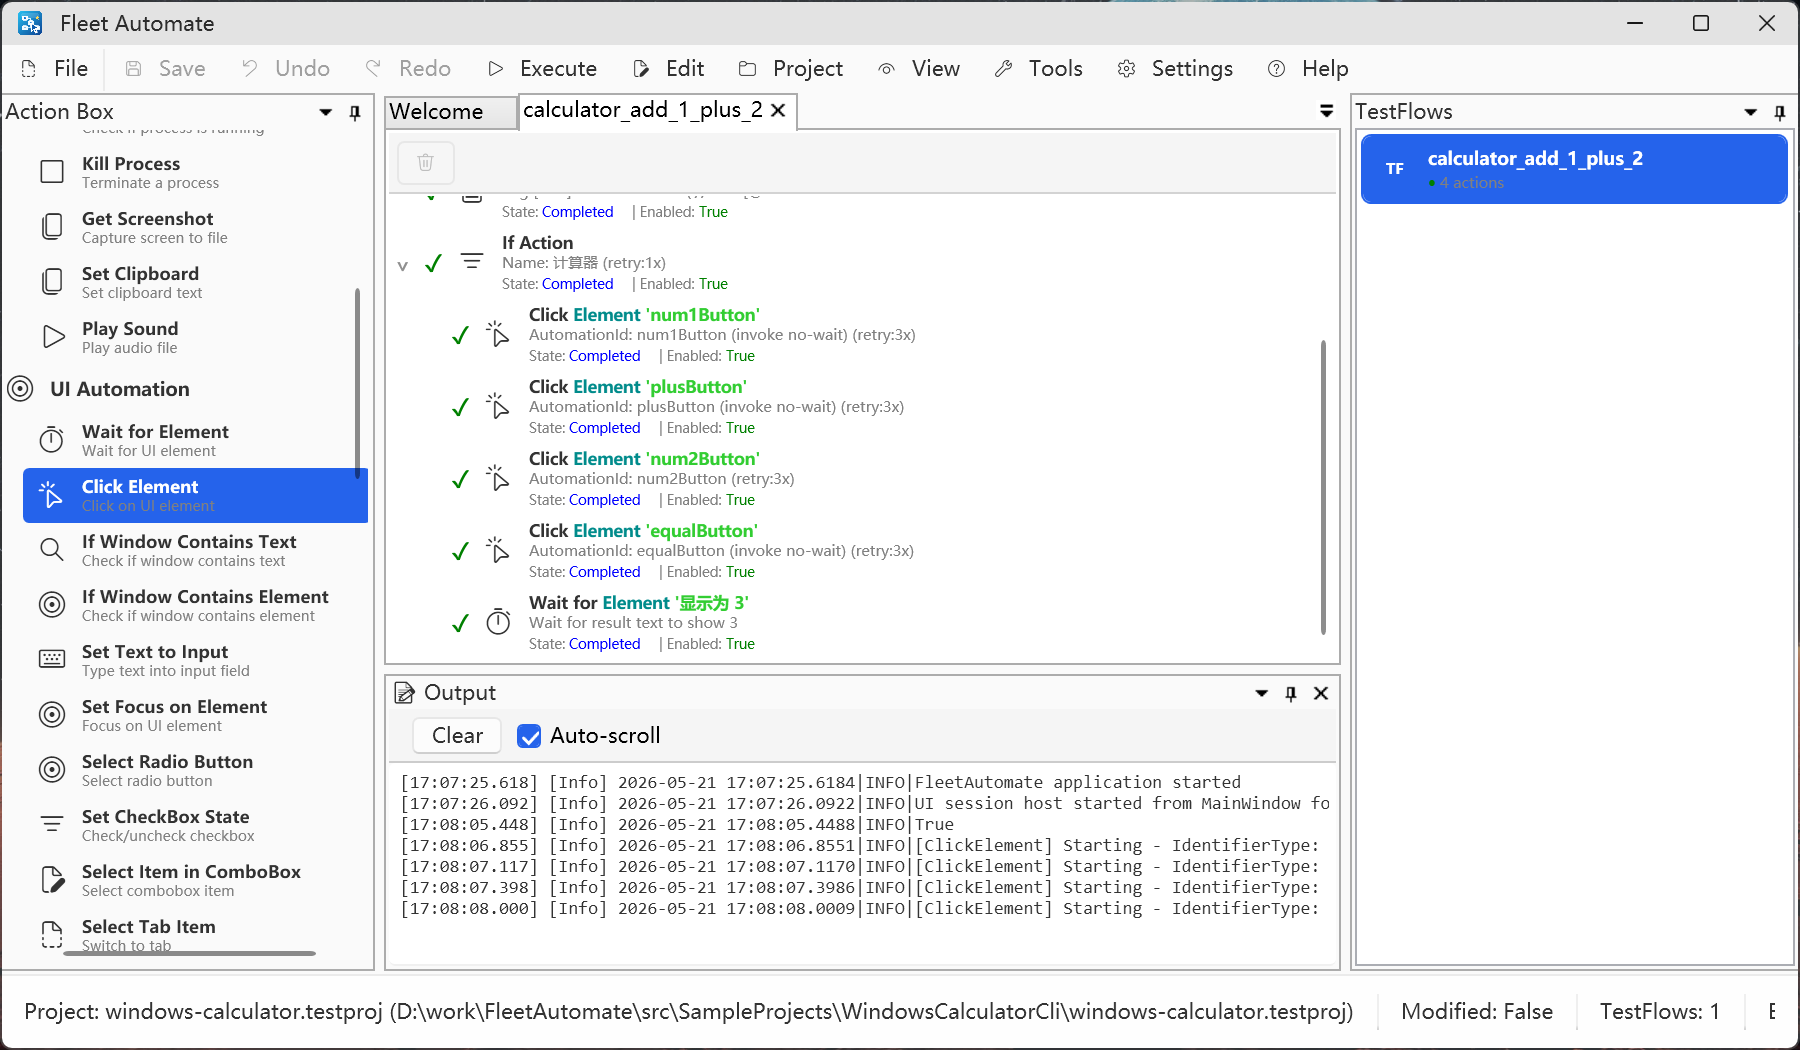Click the Get Screenshot action icon
The height and width of the screenshot is (1050, 1800).
pos(52,227)
